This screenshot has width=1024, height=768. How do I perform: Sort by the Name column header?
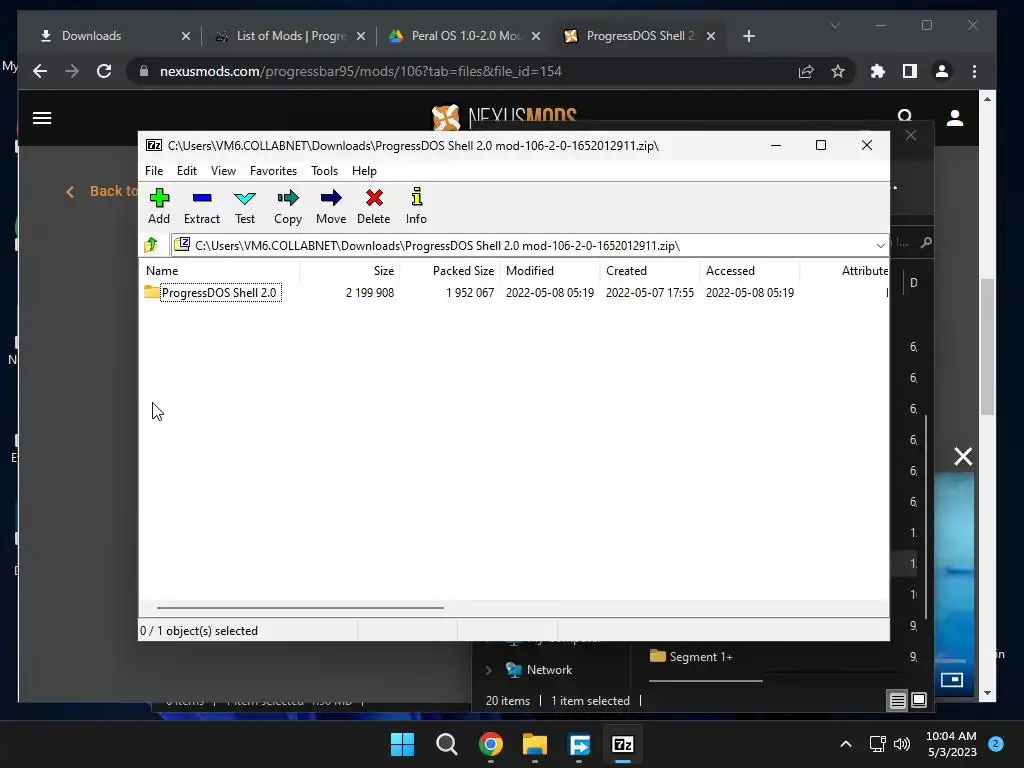coord(162,270)
